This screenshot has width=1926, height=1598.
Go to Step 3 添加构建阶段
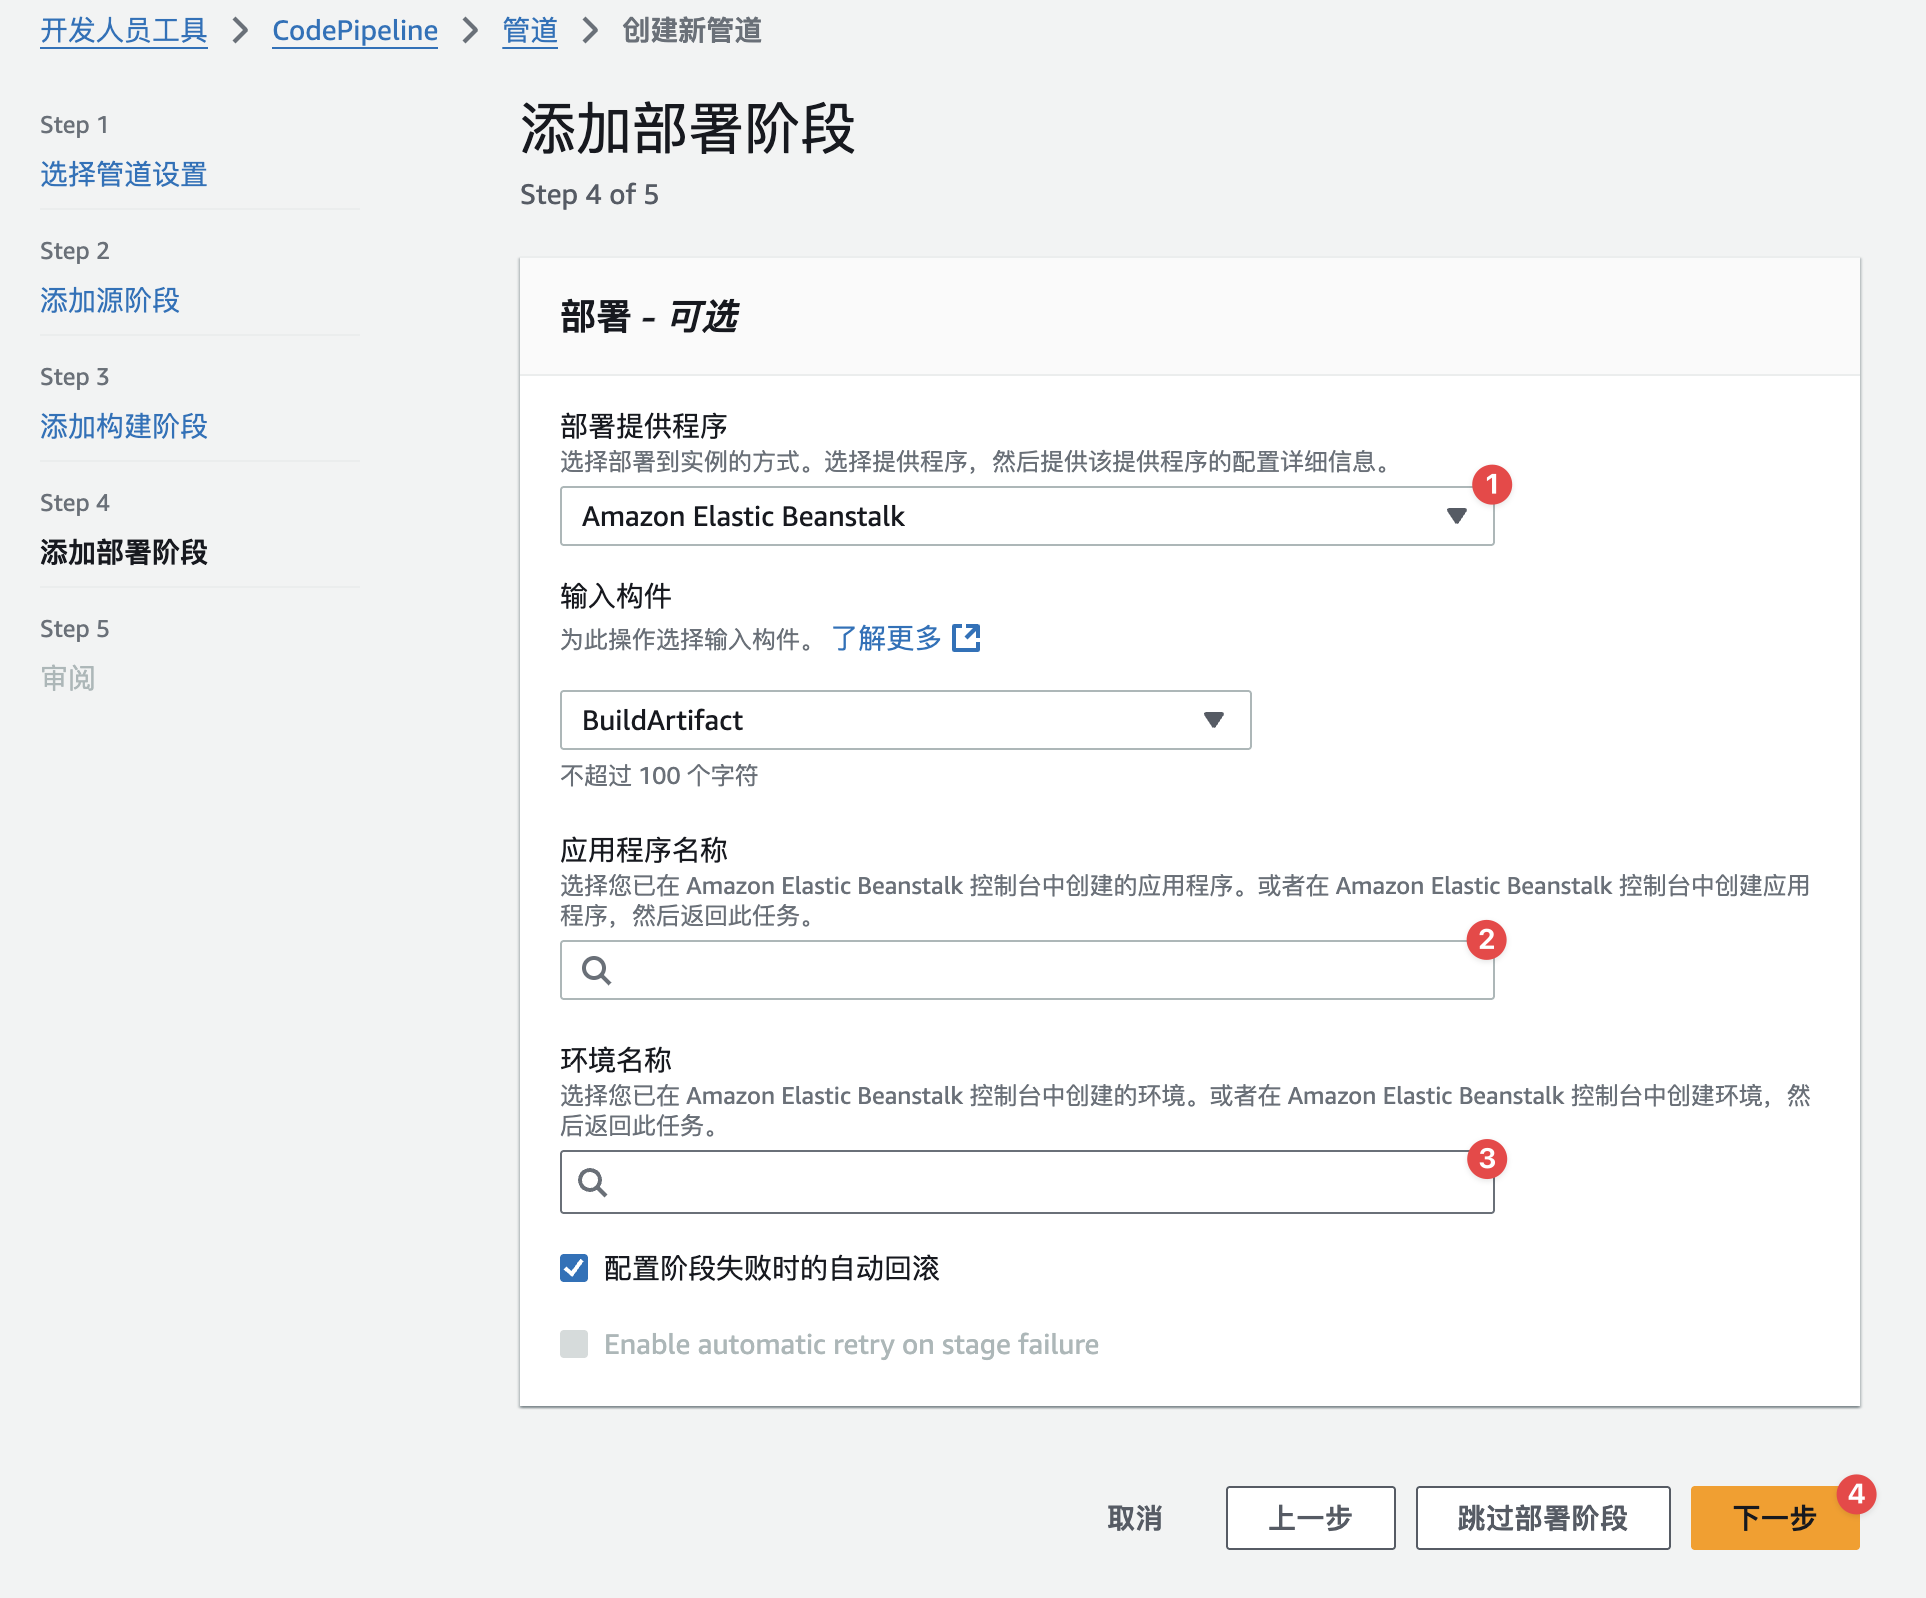(x=123, y=426)
